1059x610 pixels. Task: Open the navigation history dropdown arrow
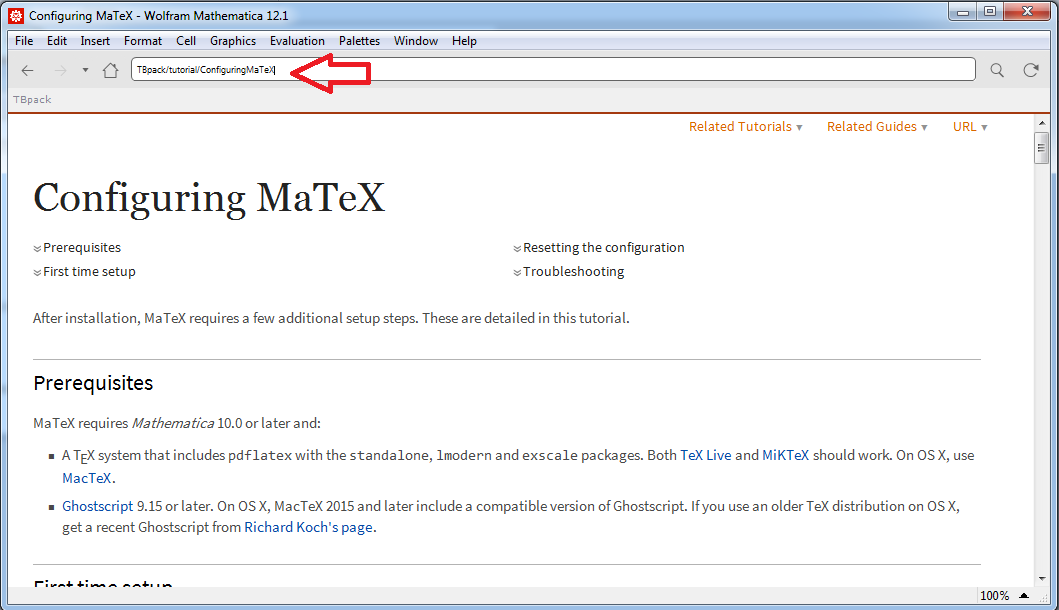[x=85, y=70]
